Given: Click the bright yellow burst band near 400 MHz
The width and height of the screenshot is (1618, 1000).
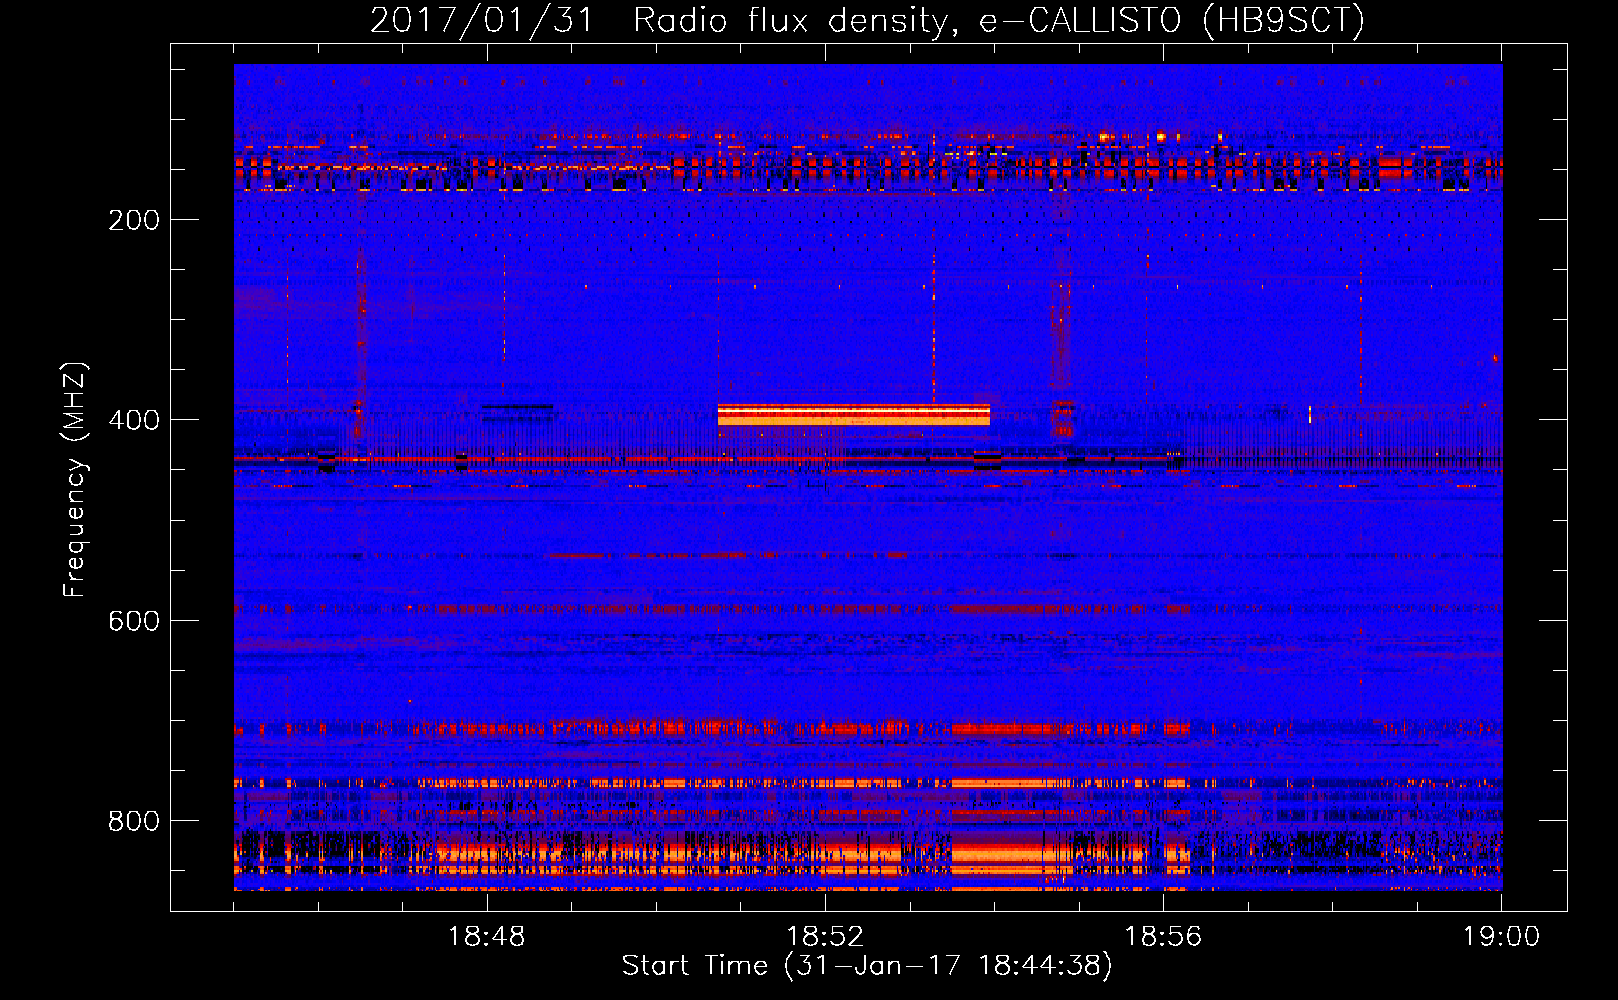Looking at the screenshot, I should pyautogui.click(x=853, y=415).
